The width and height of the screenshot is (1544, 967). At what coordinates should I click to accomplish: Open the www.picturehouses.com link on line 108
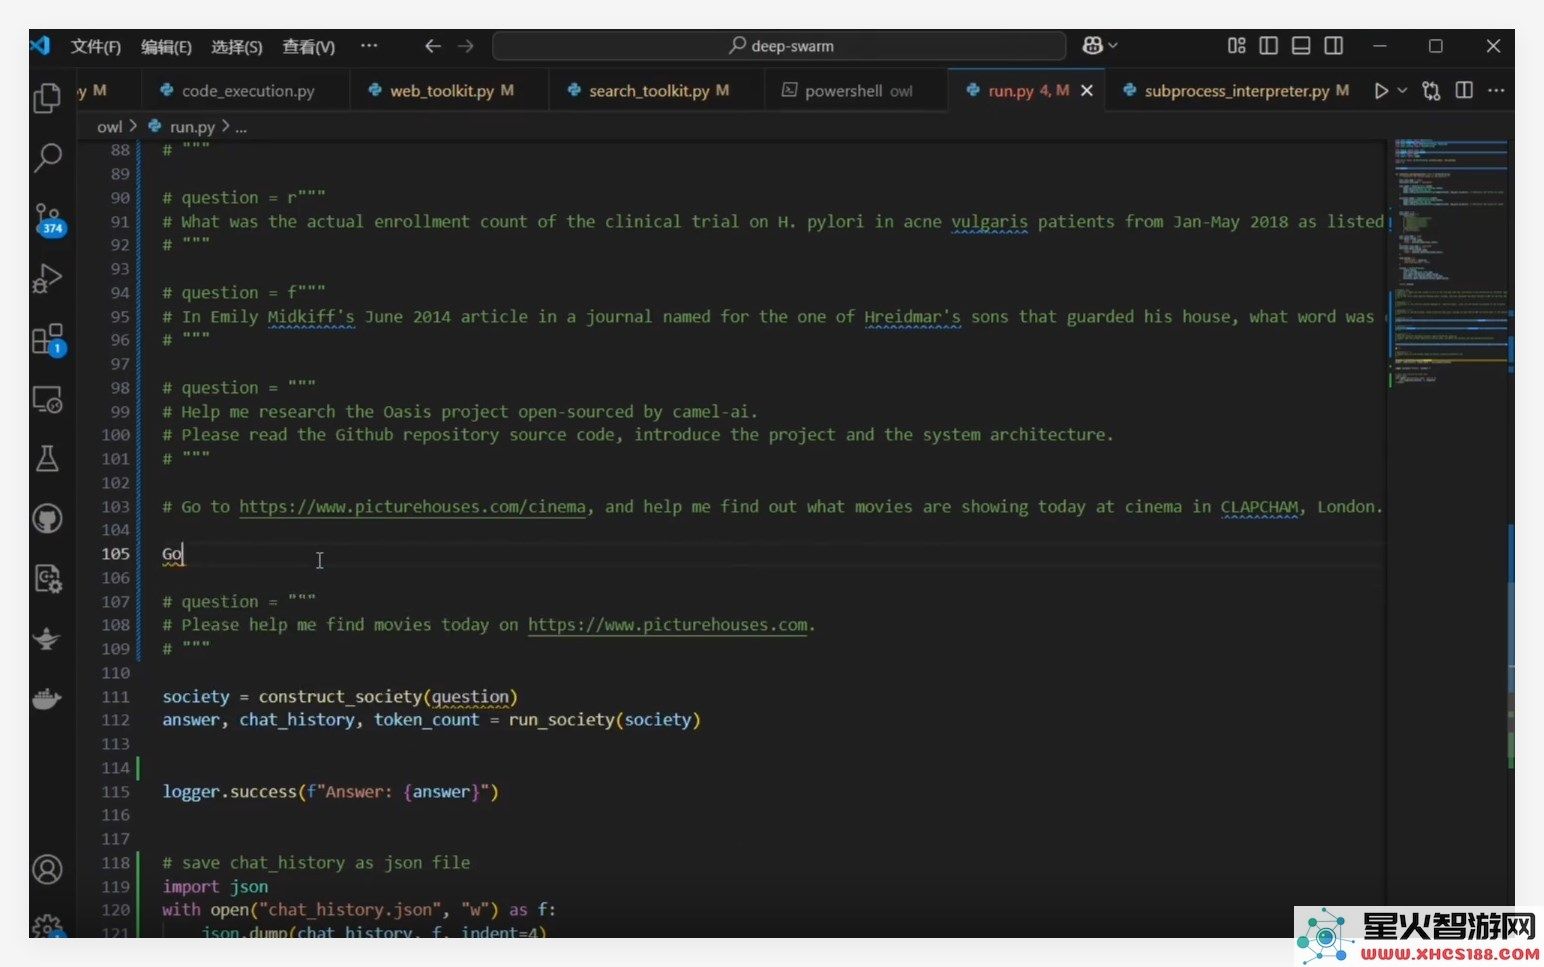pyautogui.click(x=667, y=625)
